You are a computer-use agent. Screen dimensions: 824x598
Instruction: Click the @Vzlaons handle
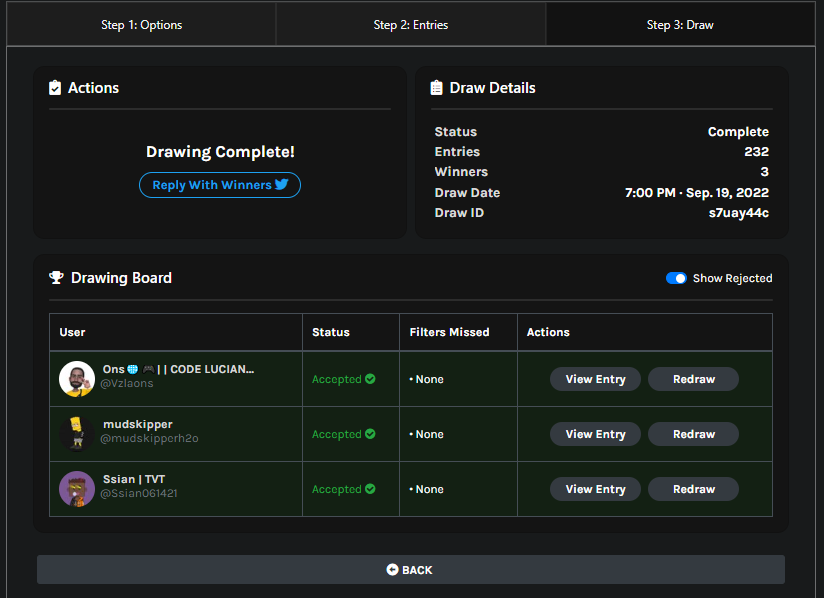pyautogui.click(x=127, y=384)
